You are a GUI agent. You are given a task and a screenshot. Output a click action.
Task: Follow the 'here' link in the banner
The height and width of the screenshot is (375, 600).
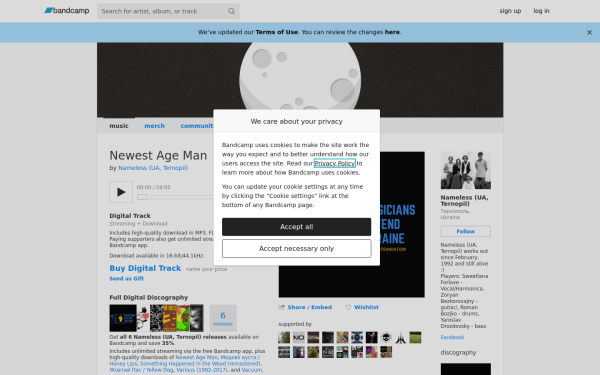click(x=392, y=32)
